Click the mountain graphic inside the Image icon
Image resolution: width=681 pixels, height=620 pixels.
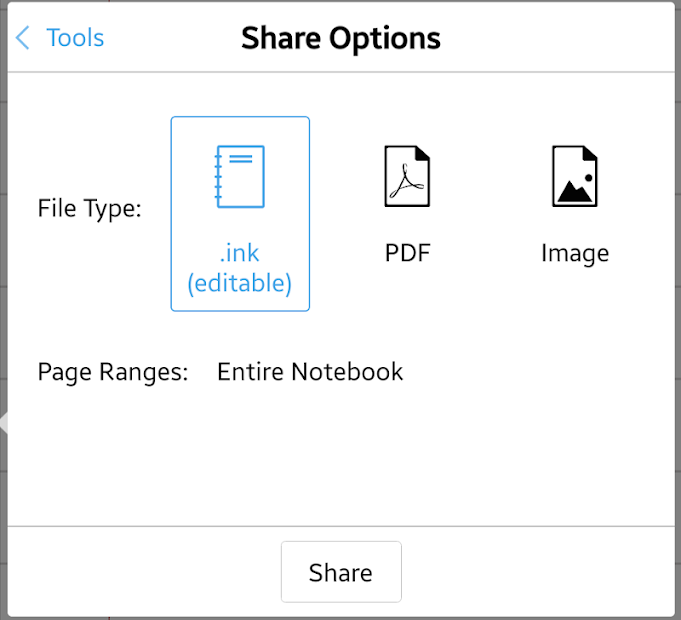point(572,193)
